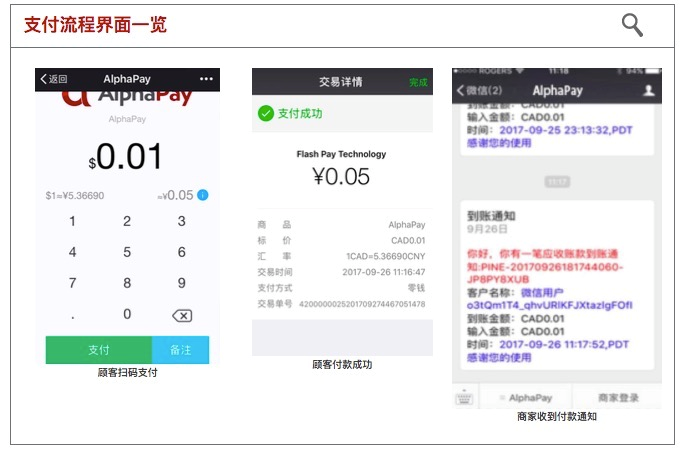Click the 11:17 time bubble in chat

tap(557, 181)
